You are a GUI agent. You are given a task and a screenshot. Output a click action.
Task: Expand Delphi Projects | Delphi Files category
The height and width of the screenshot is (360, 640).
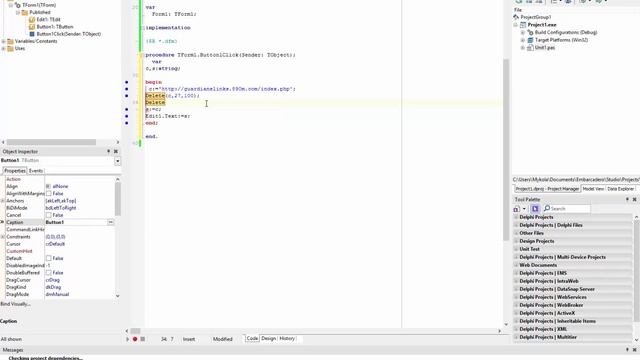516,225
